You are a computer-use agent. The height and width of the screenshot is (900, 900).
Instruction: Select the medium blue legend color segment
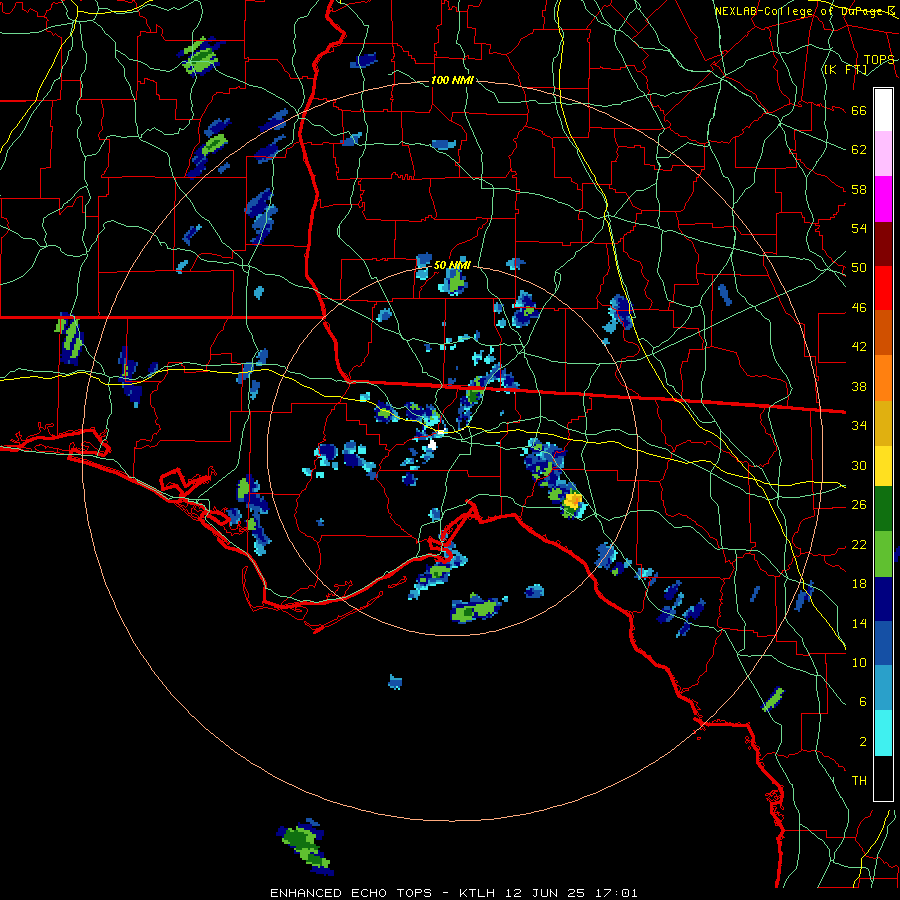(x=883, y=643)
